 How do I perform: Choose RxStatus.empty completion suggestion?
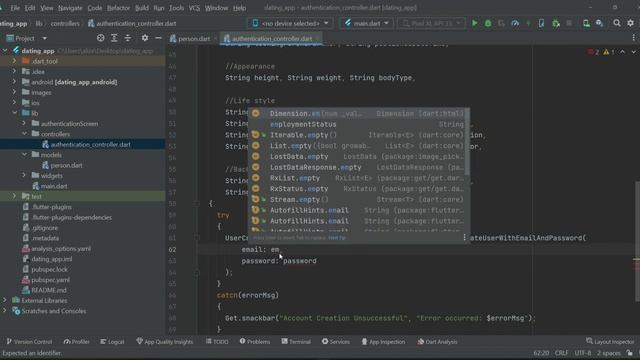tap(358, 189)
